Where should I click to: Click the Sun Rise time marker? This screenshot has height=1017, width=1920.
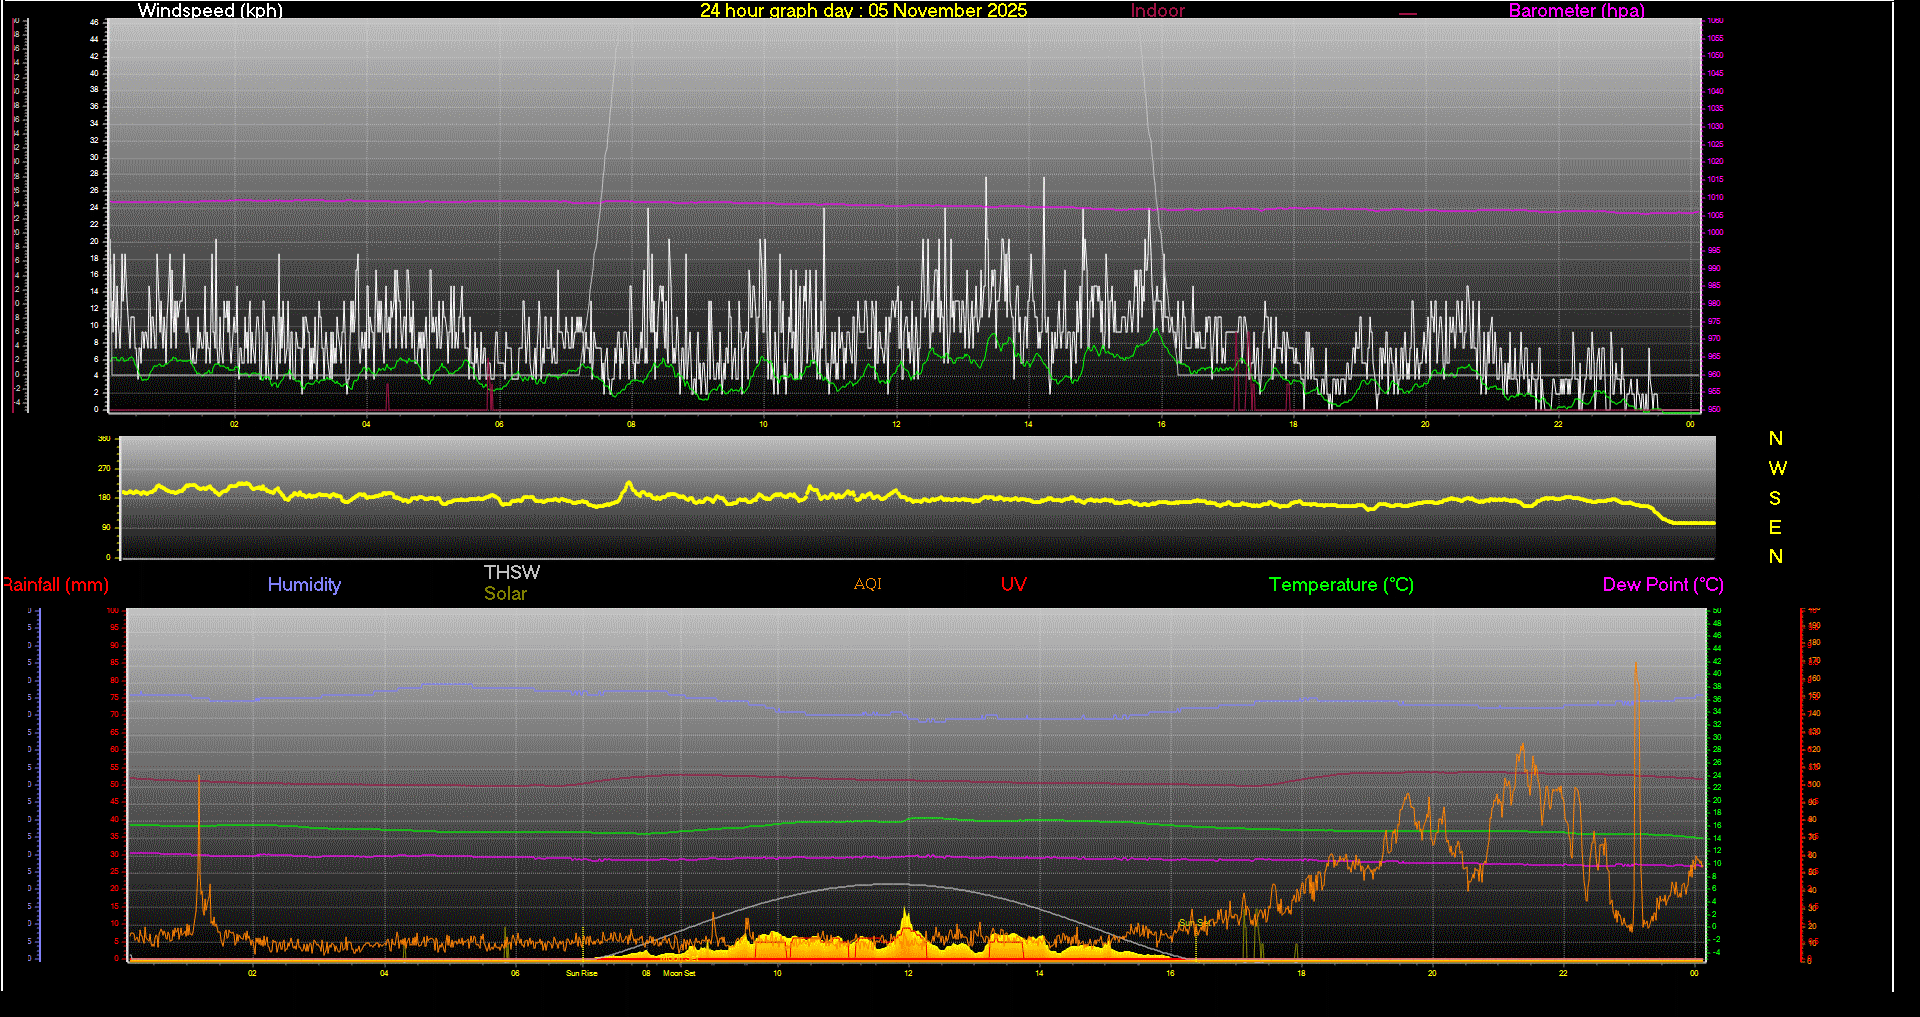tap(581, 973)
